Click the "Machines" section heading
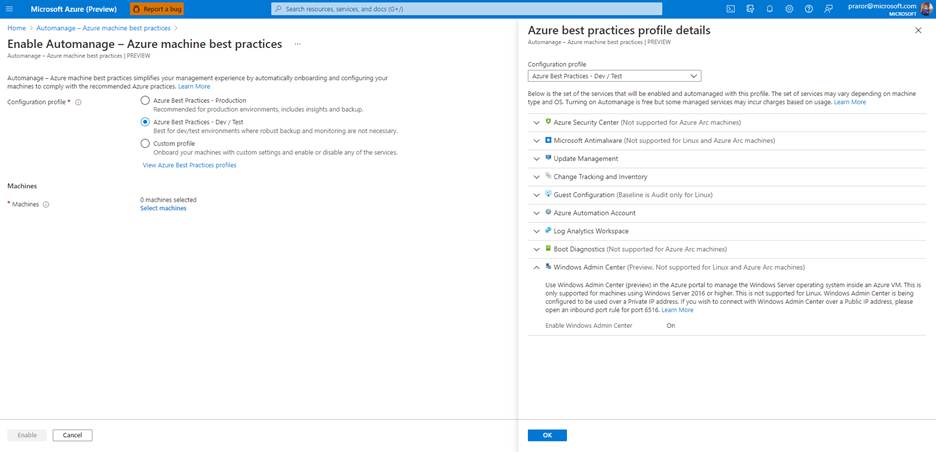Image resolution: width=936 pixels, height=452 pixels. 22,186
